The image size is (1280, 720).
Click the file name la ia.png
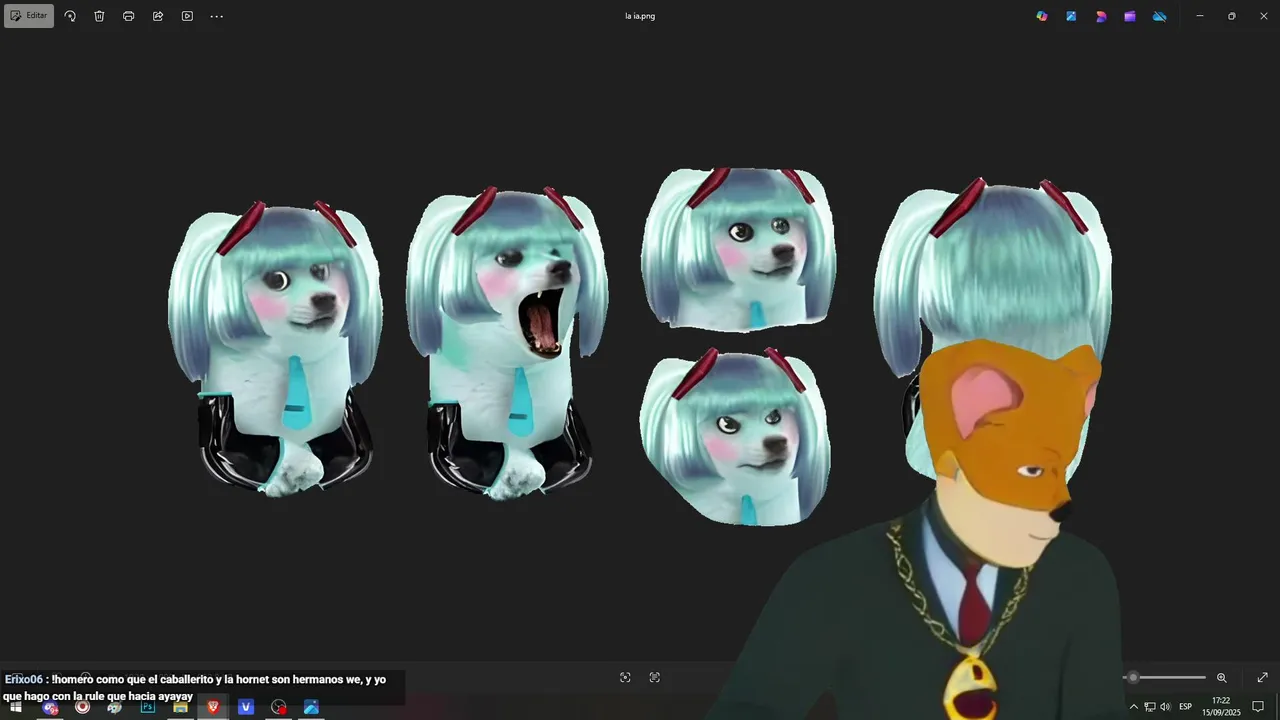coord(640,16)
